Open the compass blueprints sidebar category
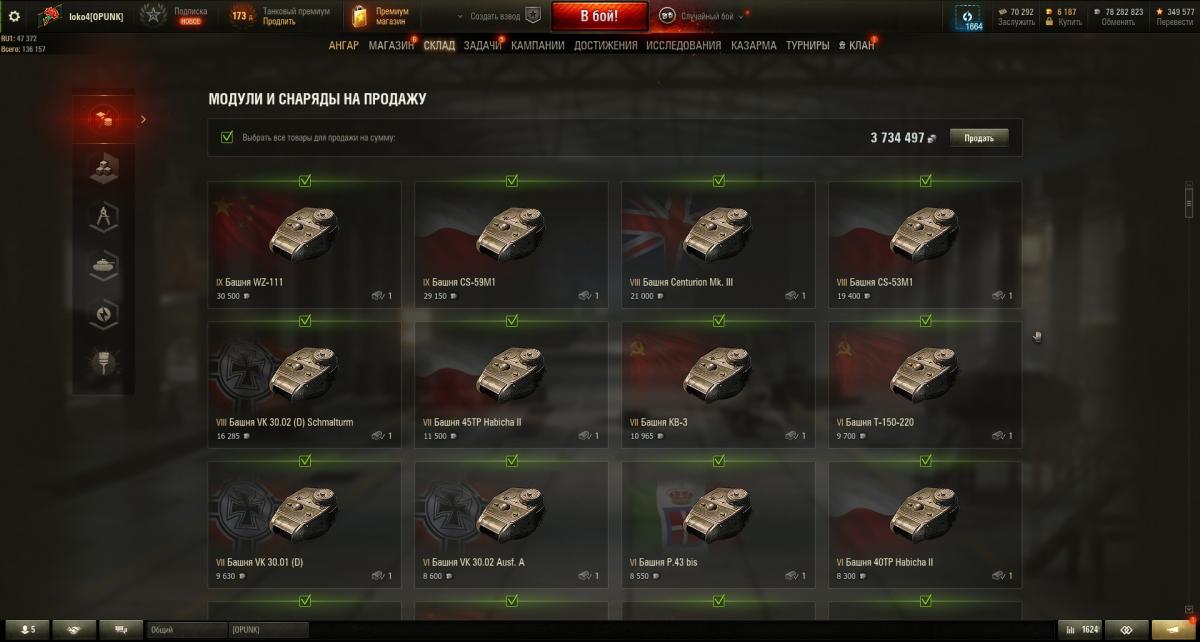Screen dimensions: 1200x642 click(x=104, y=216)
